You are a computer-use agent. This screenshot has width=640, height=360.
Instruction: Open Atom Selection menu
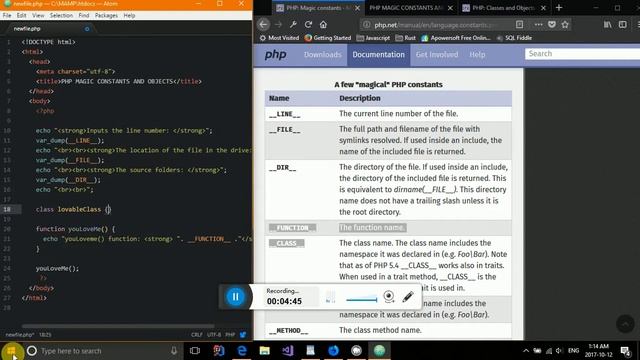point(61,16)
